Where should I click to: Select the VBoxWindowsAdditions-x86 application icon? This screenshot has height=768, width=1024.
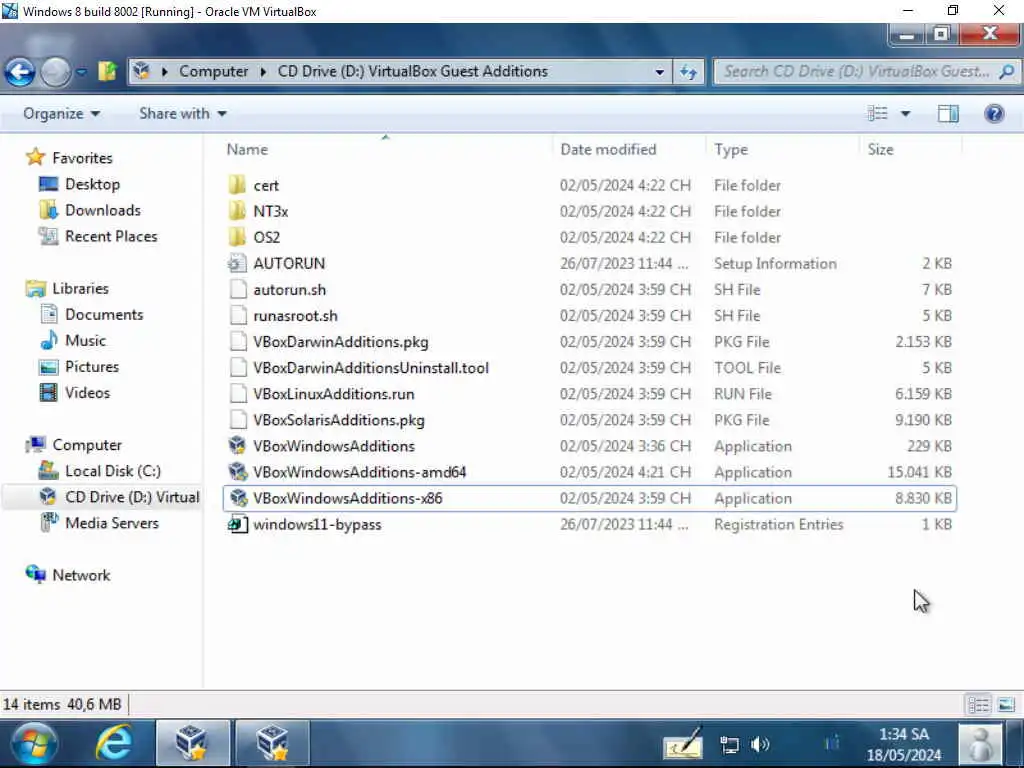pos(238,498)
